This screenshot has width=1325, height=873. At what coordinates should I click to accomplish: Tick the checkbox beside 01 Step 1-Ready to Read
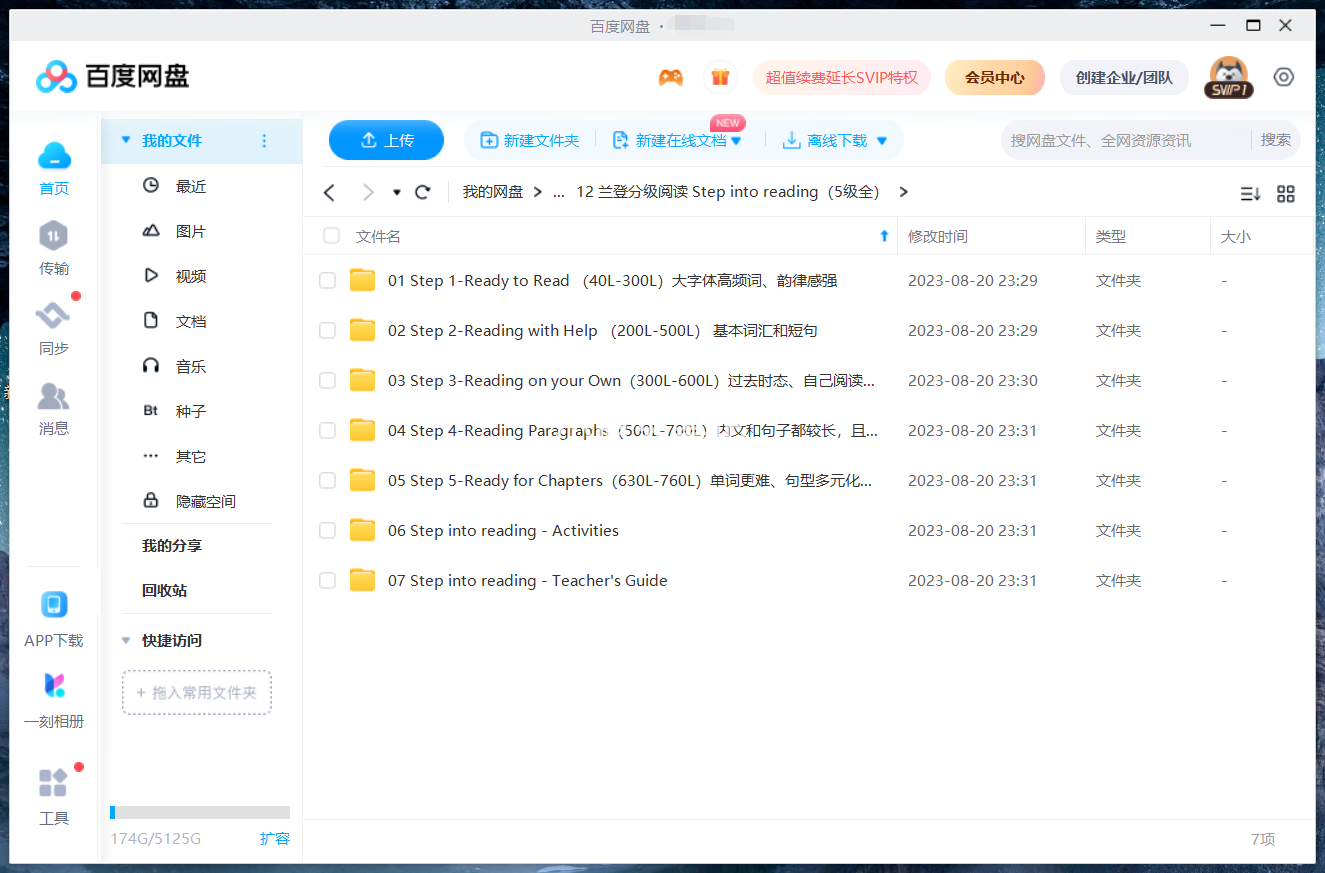(x=327, y=280)
